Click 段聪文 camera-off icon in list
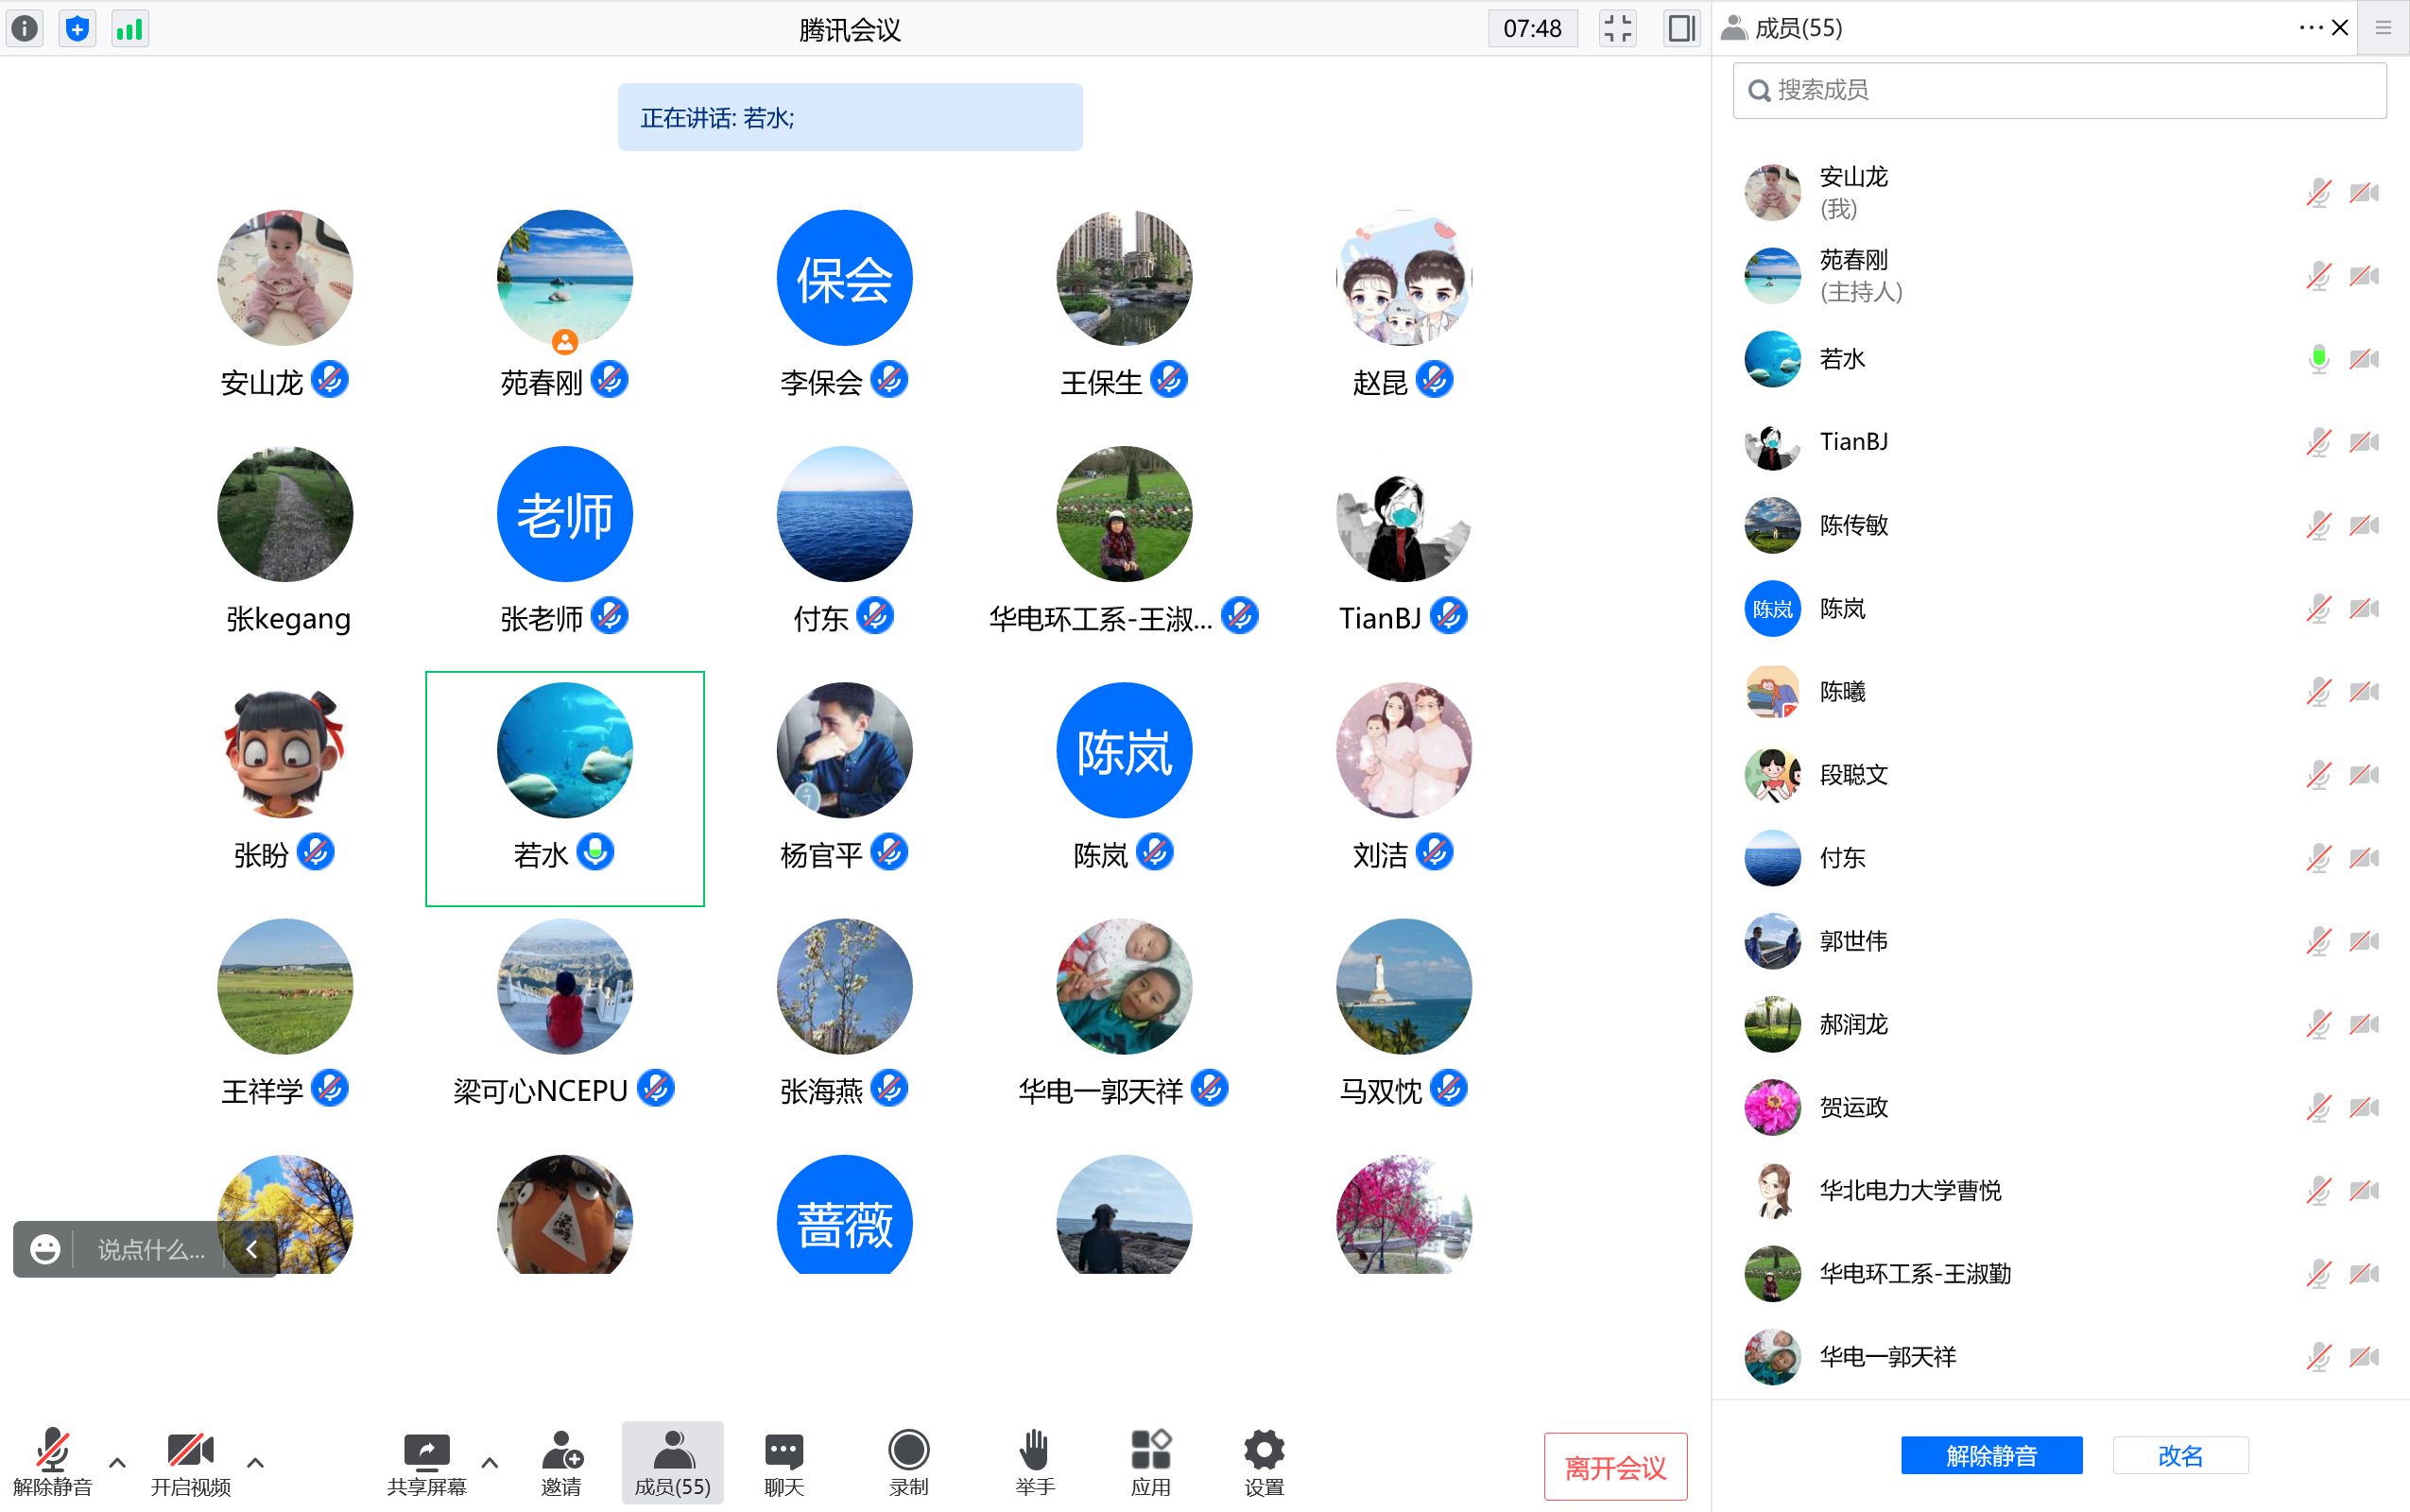Viewport: 2410px width, 1512px height. pyautogui.click(x=2364, y=774)
